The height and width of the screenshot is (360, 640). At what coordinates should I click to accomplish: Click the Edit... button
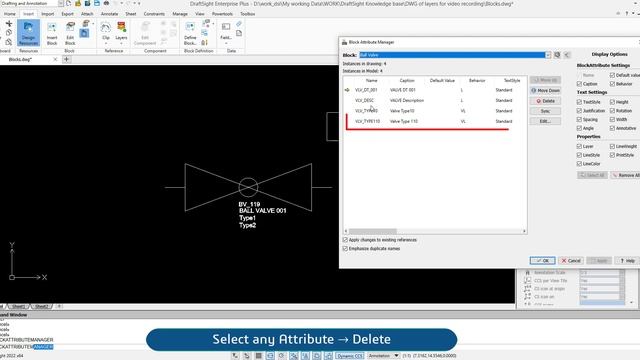pyautogui.click(x=545, y=121)
